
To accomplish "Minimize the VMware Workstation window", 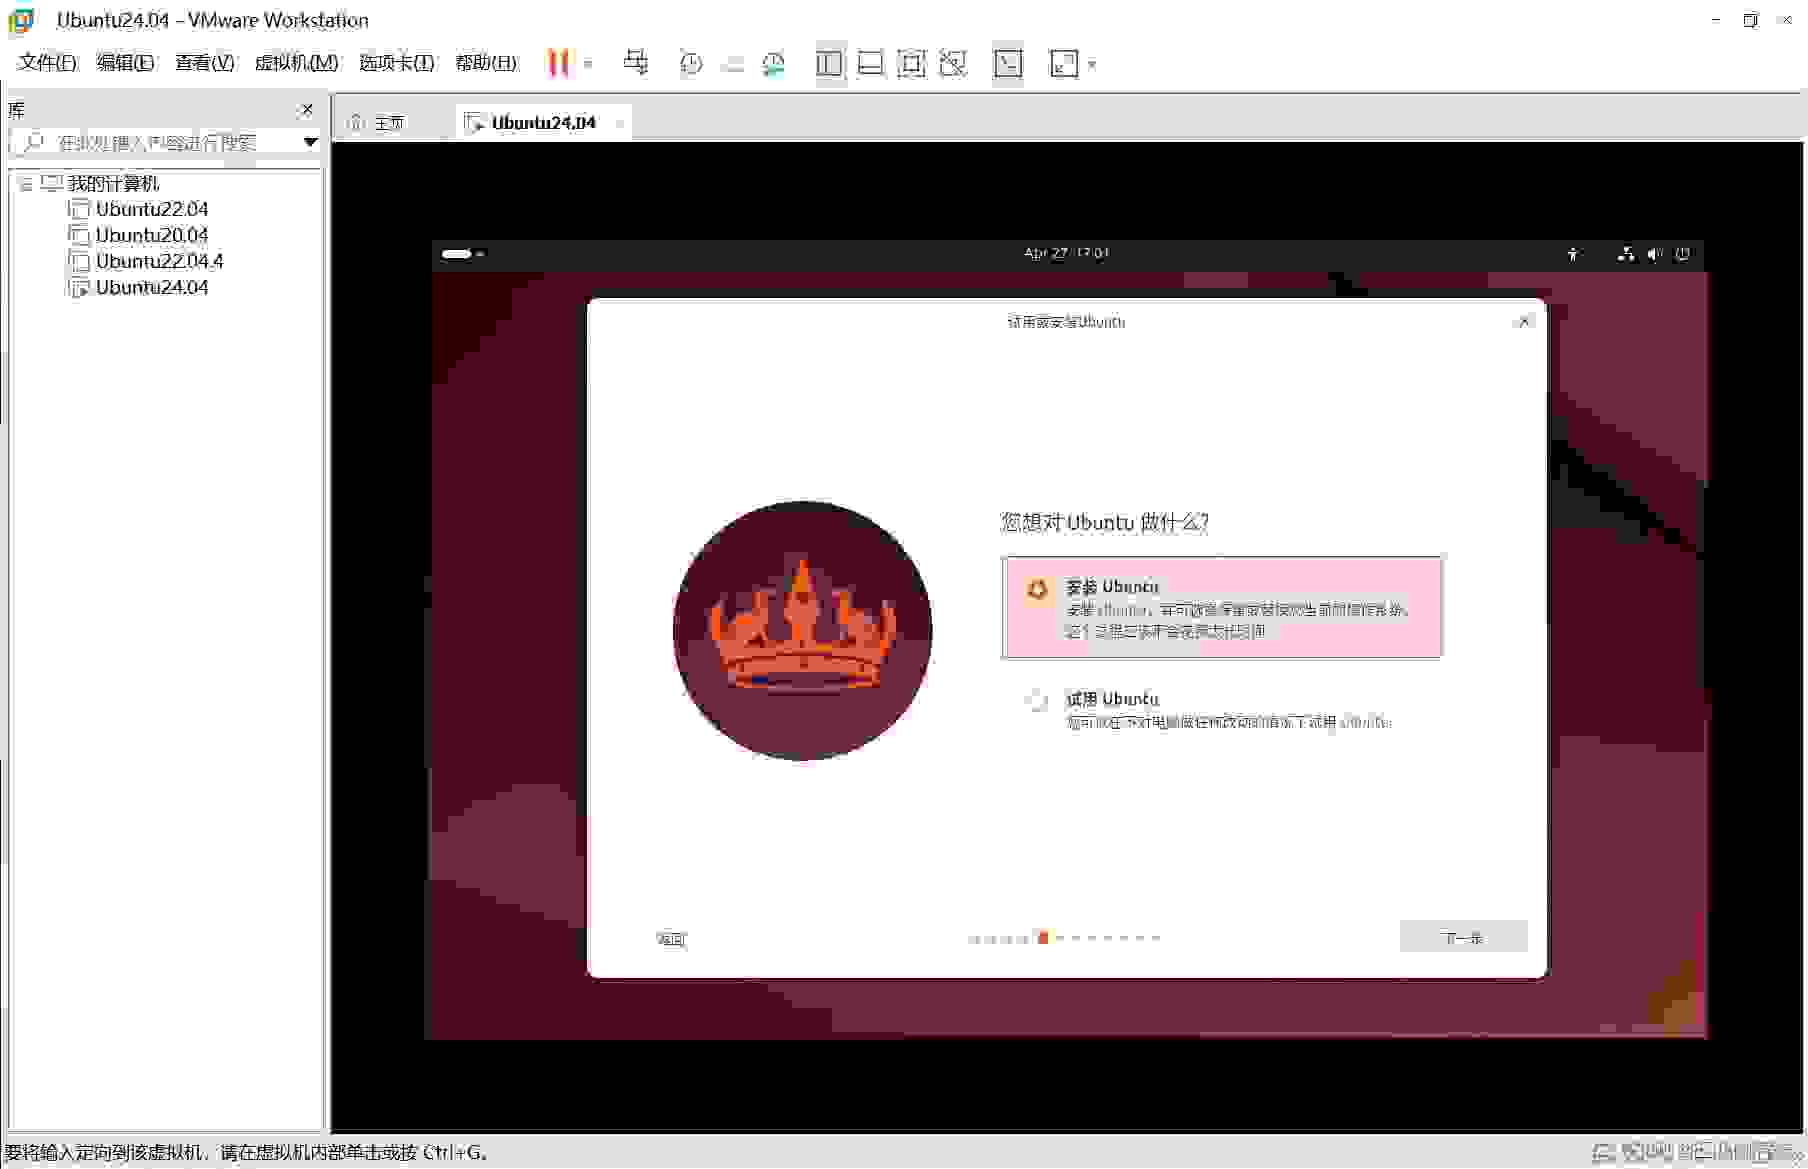I will tap(1716, 20).
